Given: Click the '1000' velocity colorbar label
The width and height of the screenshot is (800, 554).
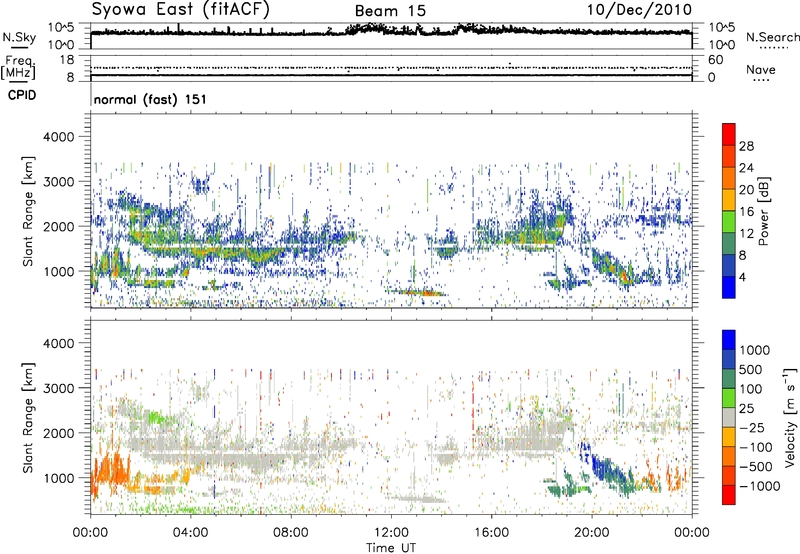Looking at the screenshot, I should coord(754,350).
